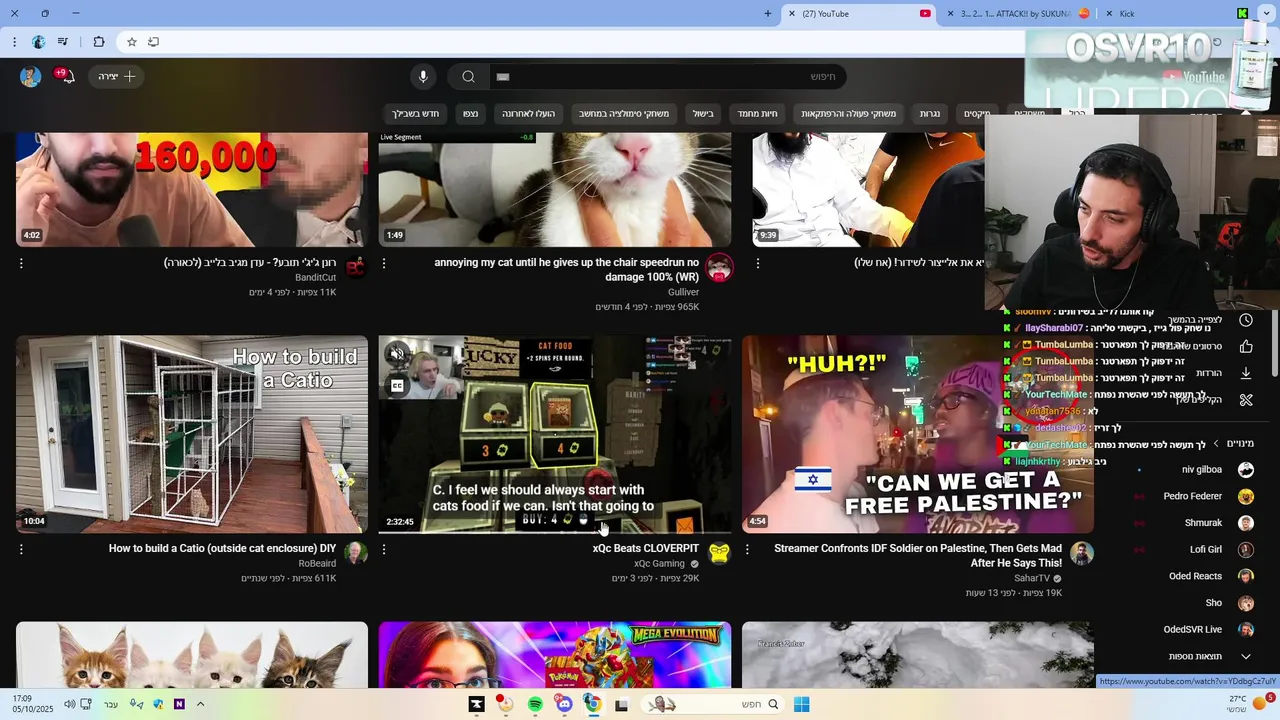Open options menu for Catio video

click(x=21, y=549)
